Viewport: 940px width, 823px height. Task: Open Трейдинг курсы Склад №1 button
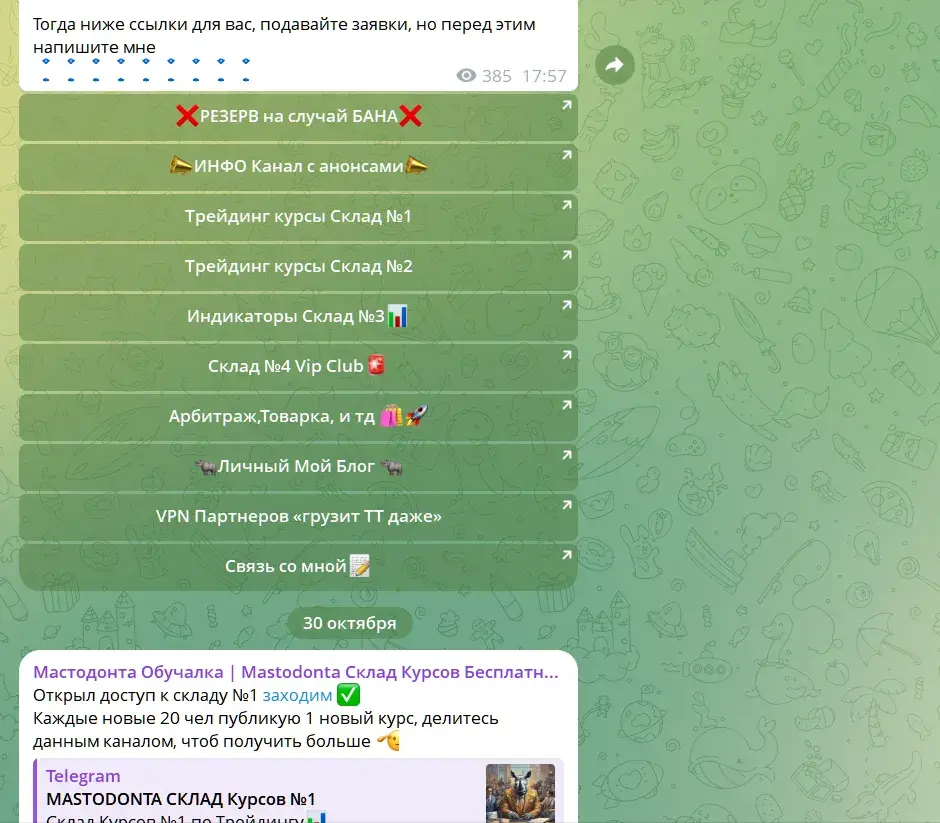pyautogui.click(x=298, y=216)
